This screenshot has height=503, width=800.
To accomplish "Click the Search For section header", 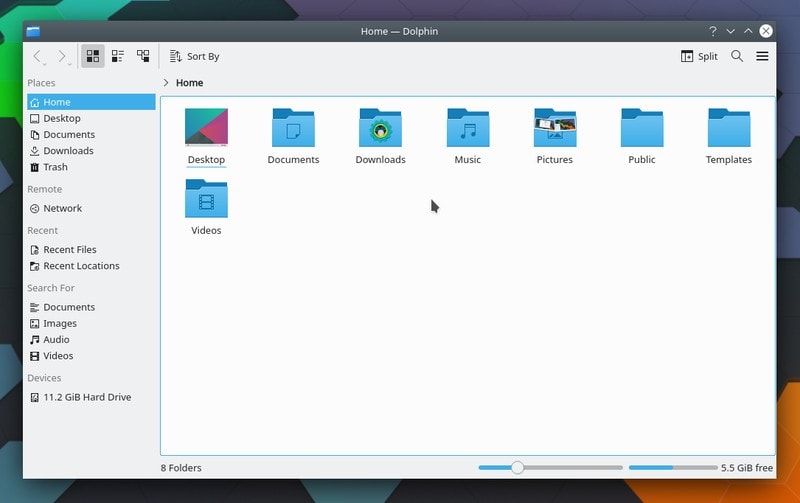I will pos(51,288).
